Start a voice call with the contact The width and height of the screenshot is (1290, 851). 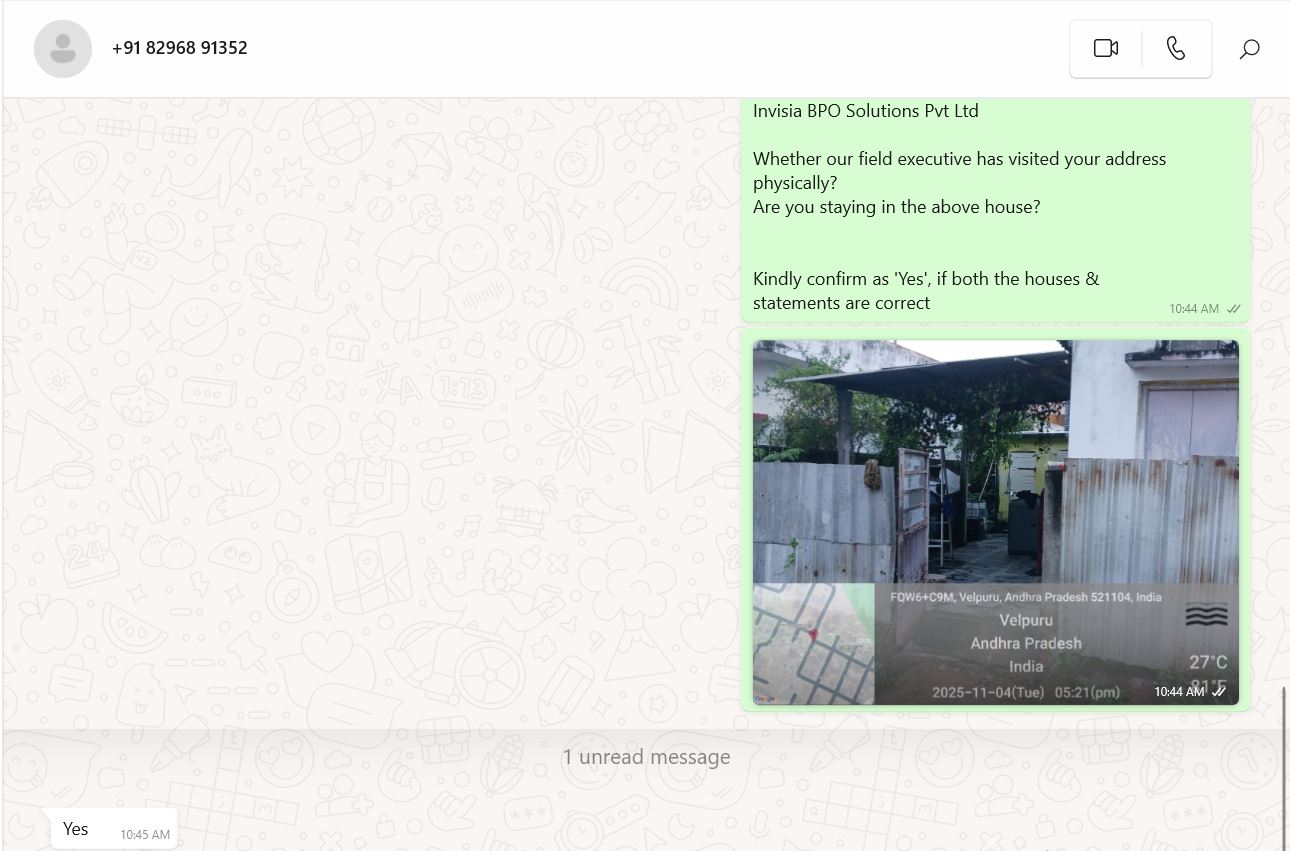1176,48
